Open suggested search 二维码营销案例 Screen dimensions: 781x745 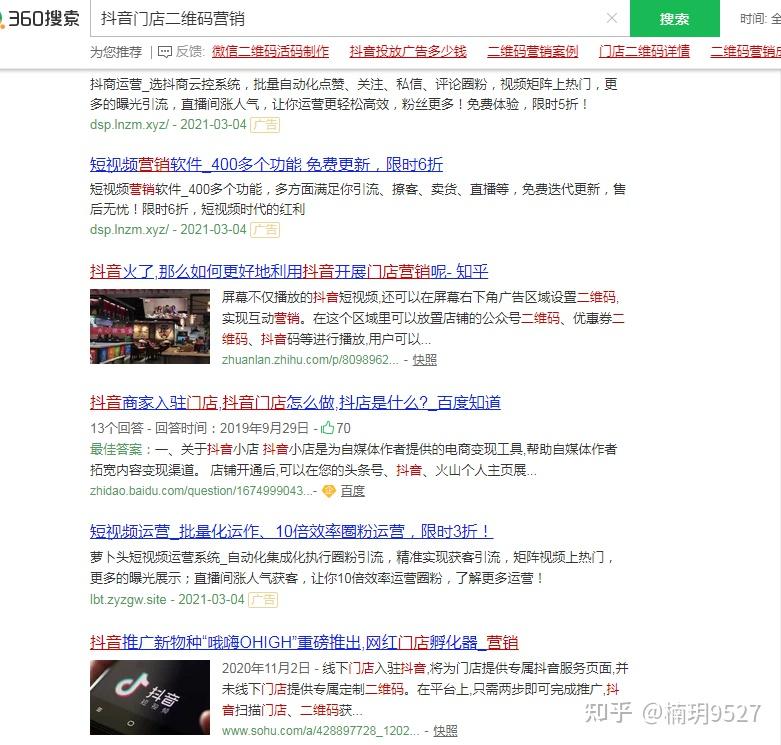[x=532, y=51]
